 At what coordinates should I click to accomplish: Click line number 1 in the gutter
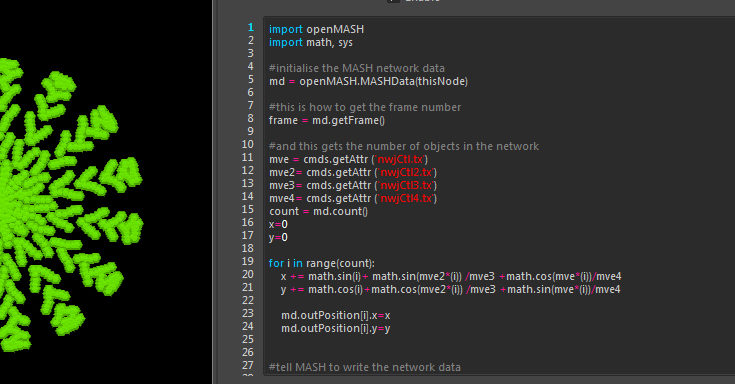[251, 27]
